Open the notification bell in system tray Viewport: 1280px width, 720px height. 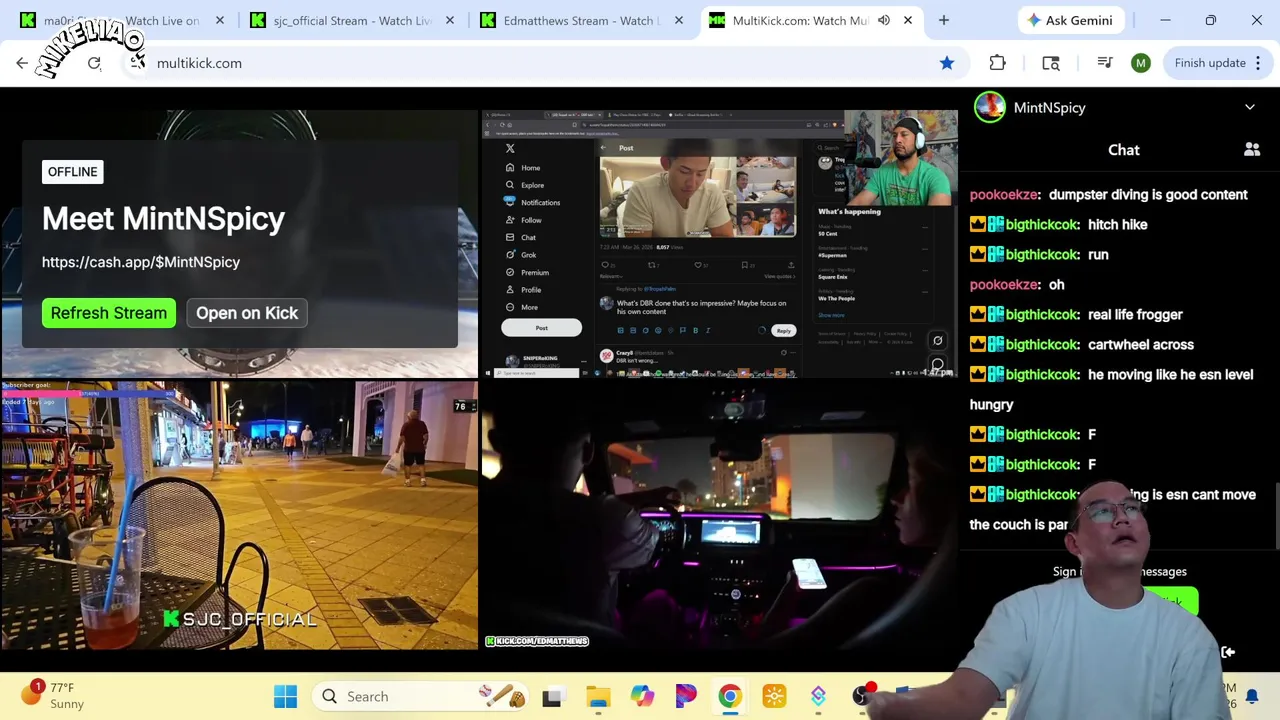[1252, 696]
